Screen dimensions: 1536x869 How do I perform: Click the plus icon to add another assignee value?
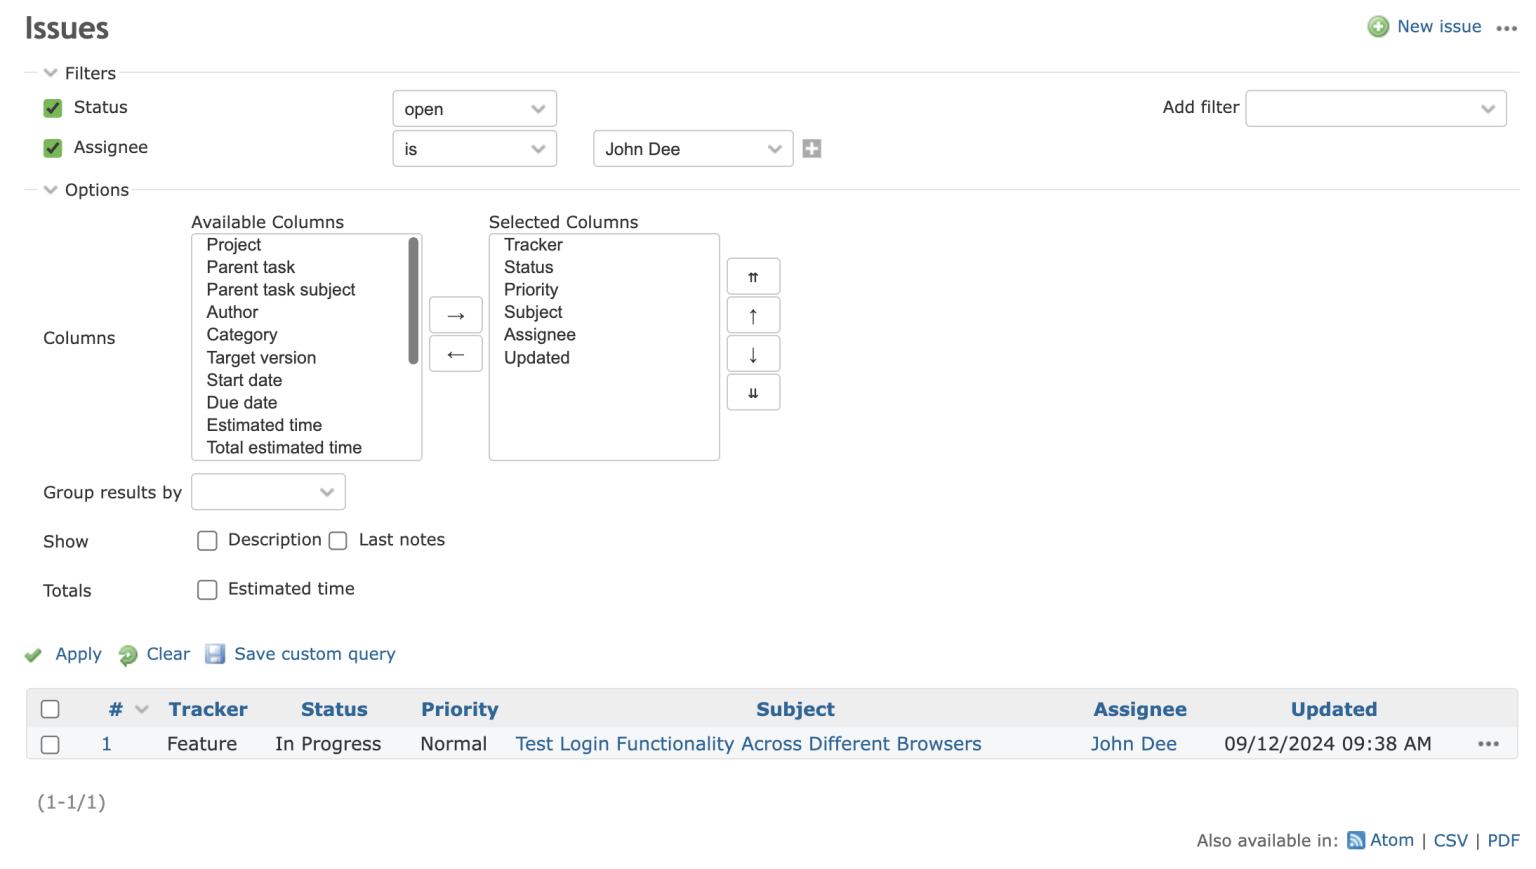[x=811, y=148]
